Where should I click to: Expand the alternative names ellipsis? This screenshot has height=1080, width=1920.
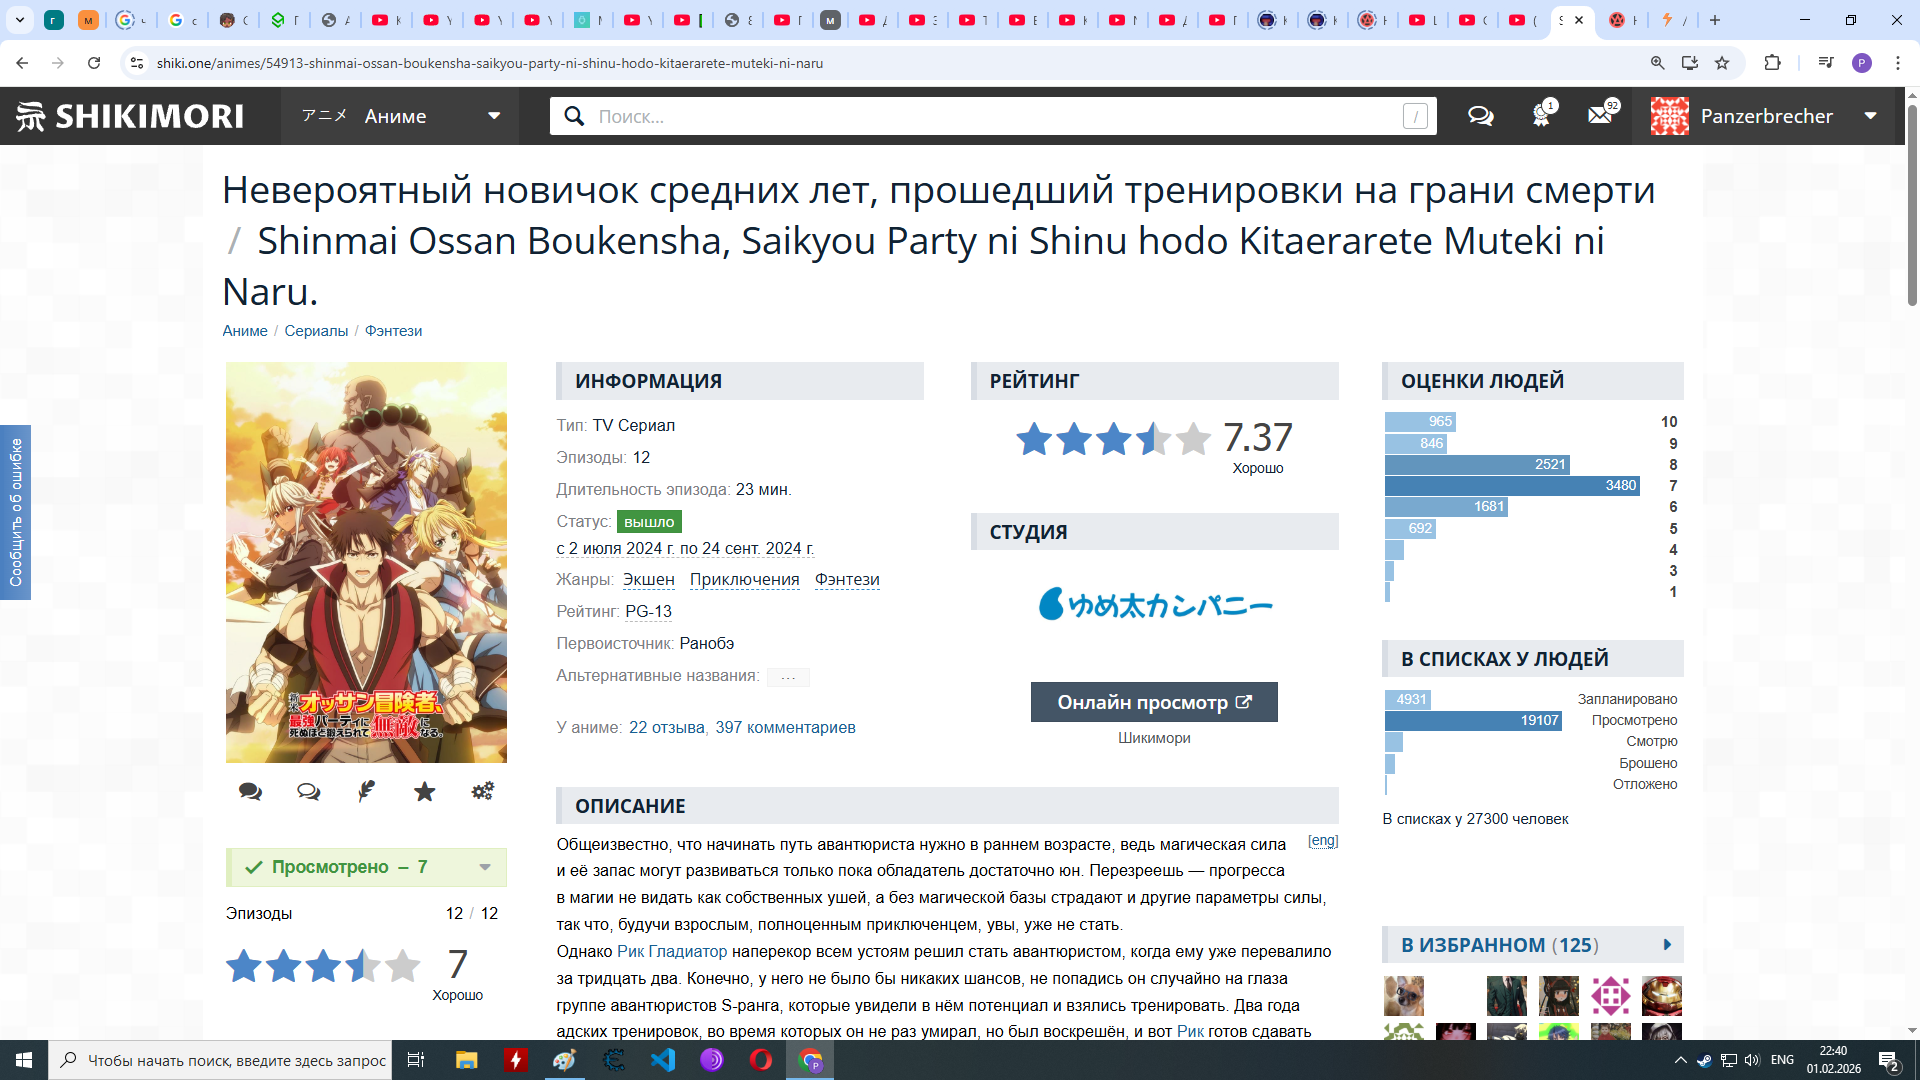tap(788, 677)
